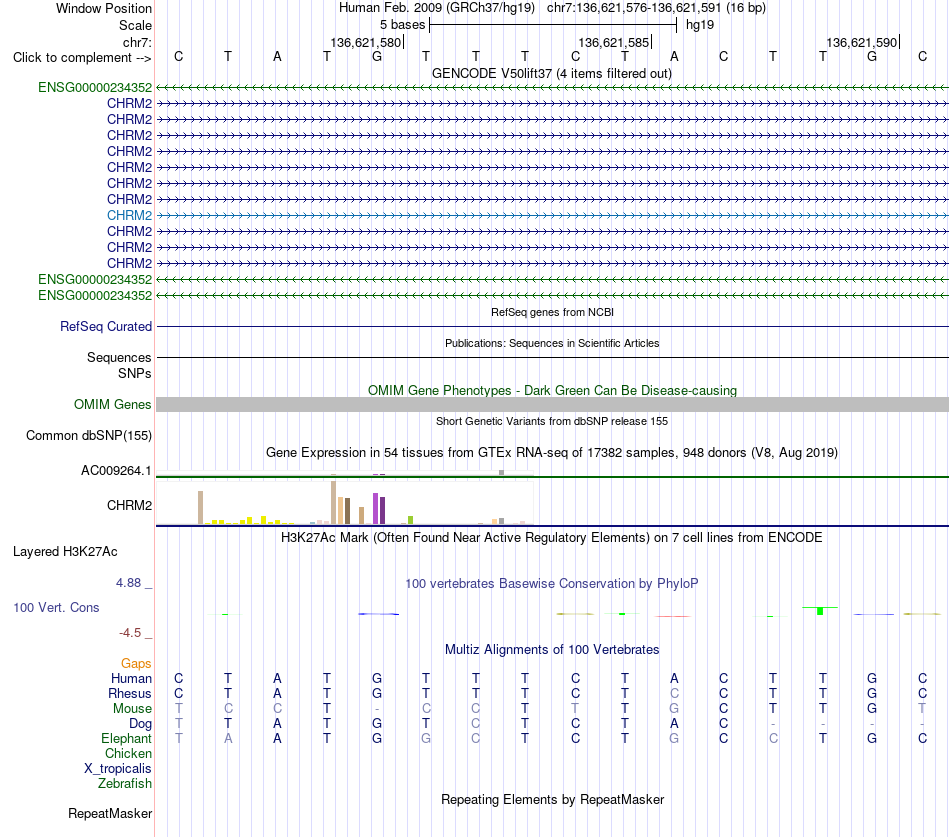Select the X_tropicalis alignment row label
Screen dimensions: 950x837
(x=118, y=769)
